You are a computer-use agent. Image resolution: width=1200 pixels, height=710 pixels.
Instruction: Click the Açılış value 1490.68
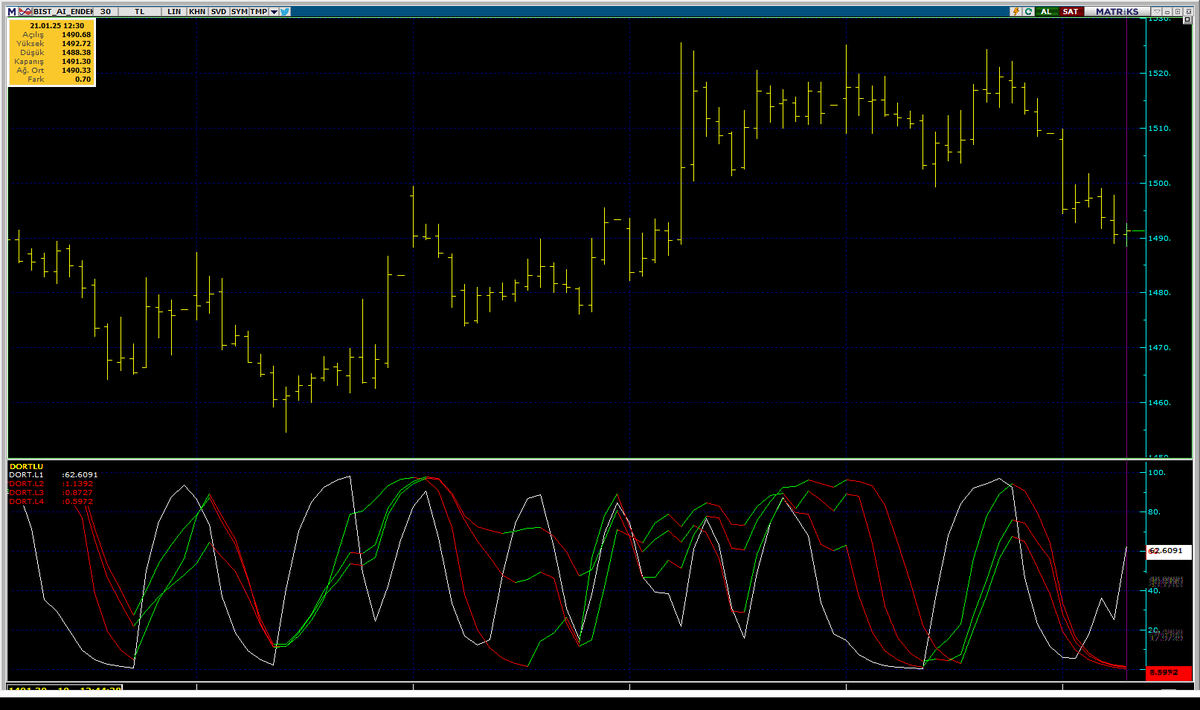76,34
